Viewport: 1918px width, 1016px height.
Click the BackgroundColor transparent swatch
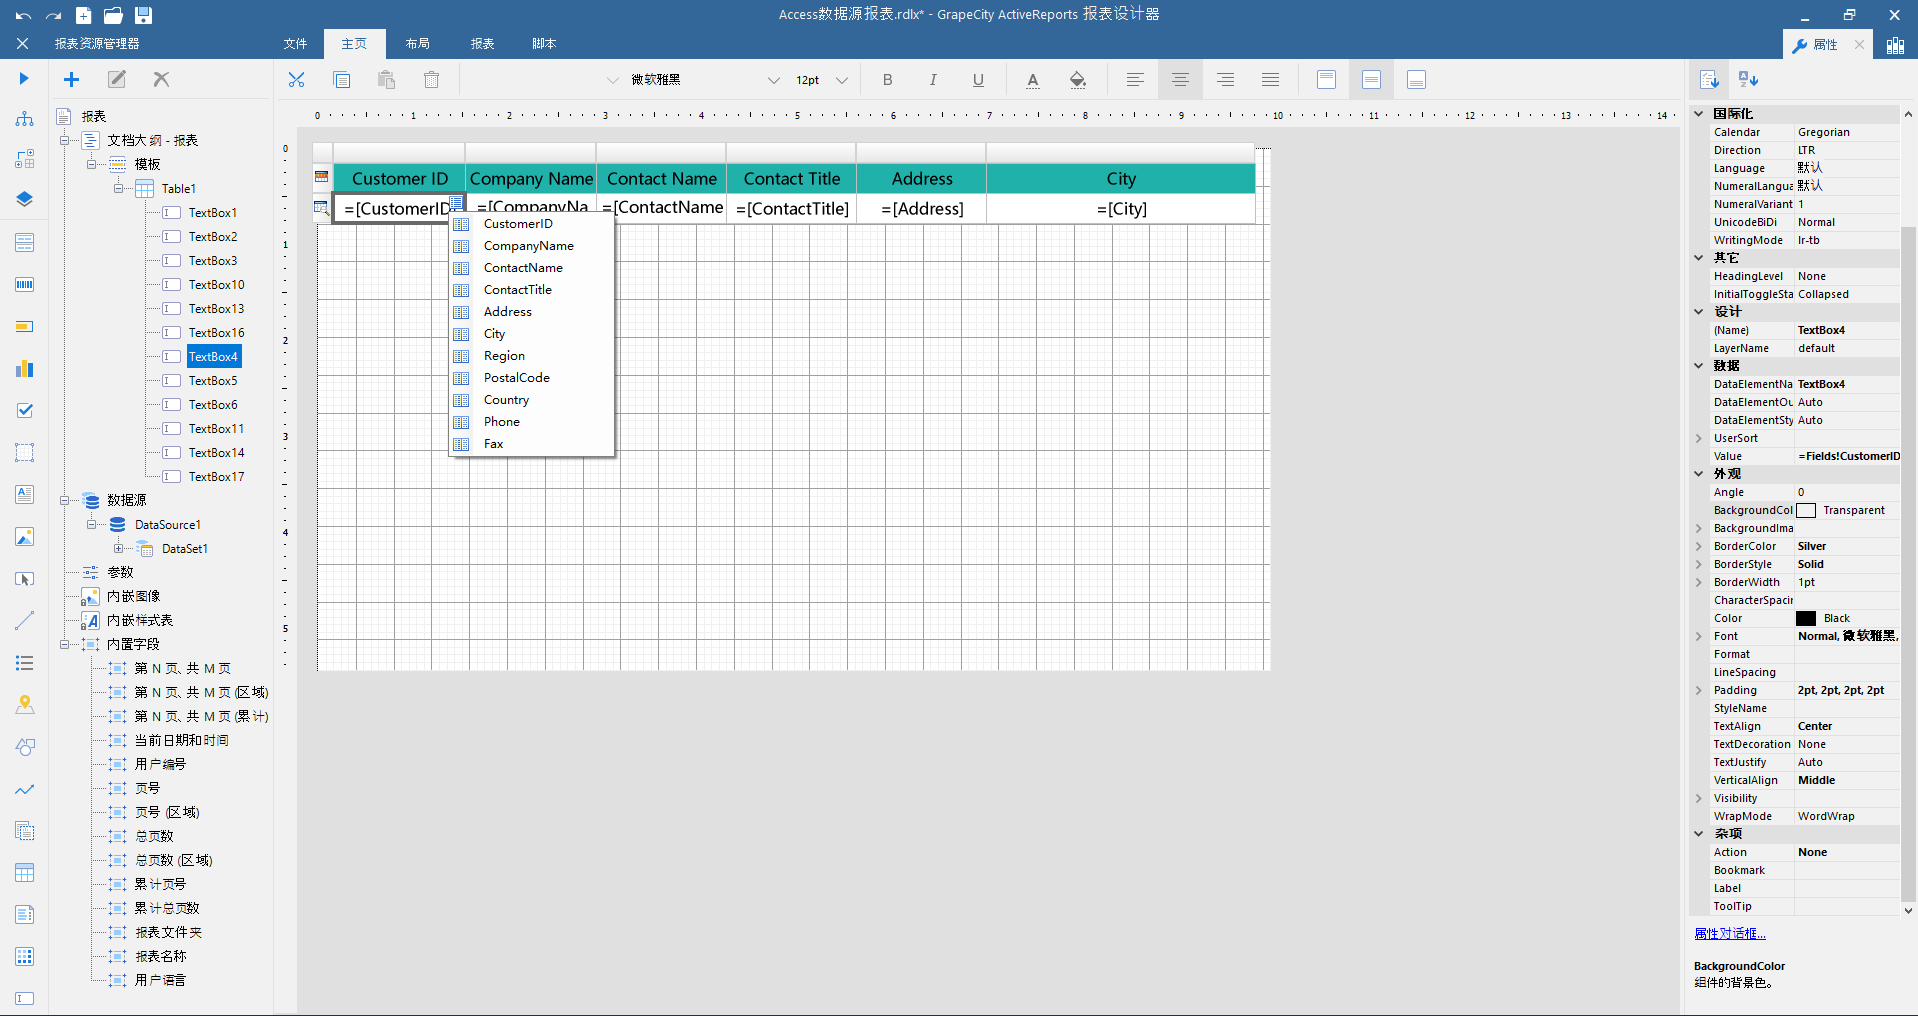pos(1806,511)
